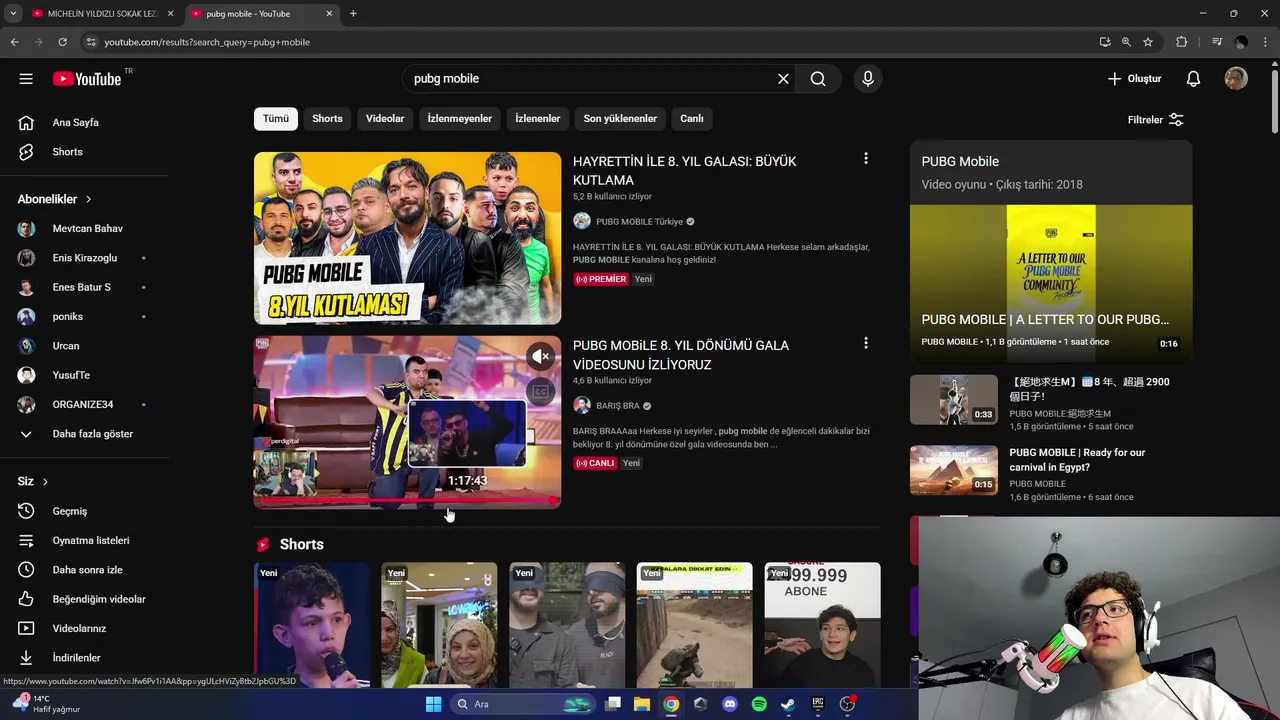Image resolution: width=1280 pixels, height=720 pixels.
Task: Open Ready for our carnival in Egypt video
Action: coord(1077,460)
